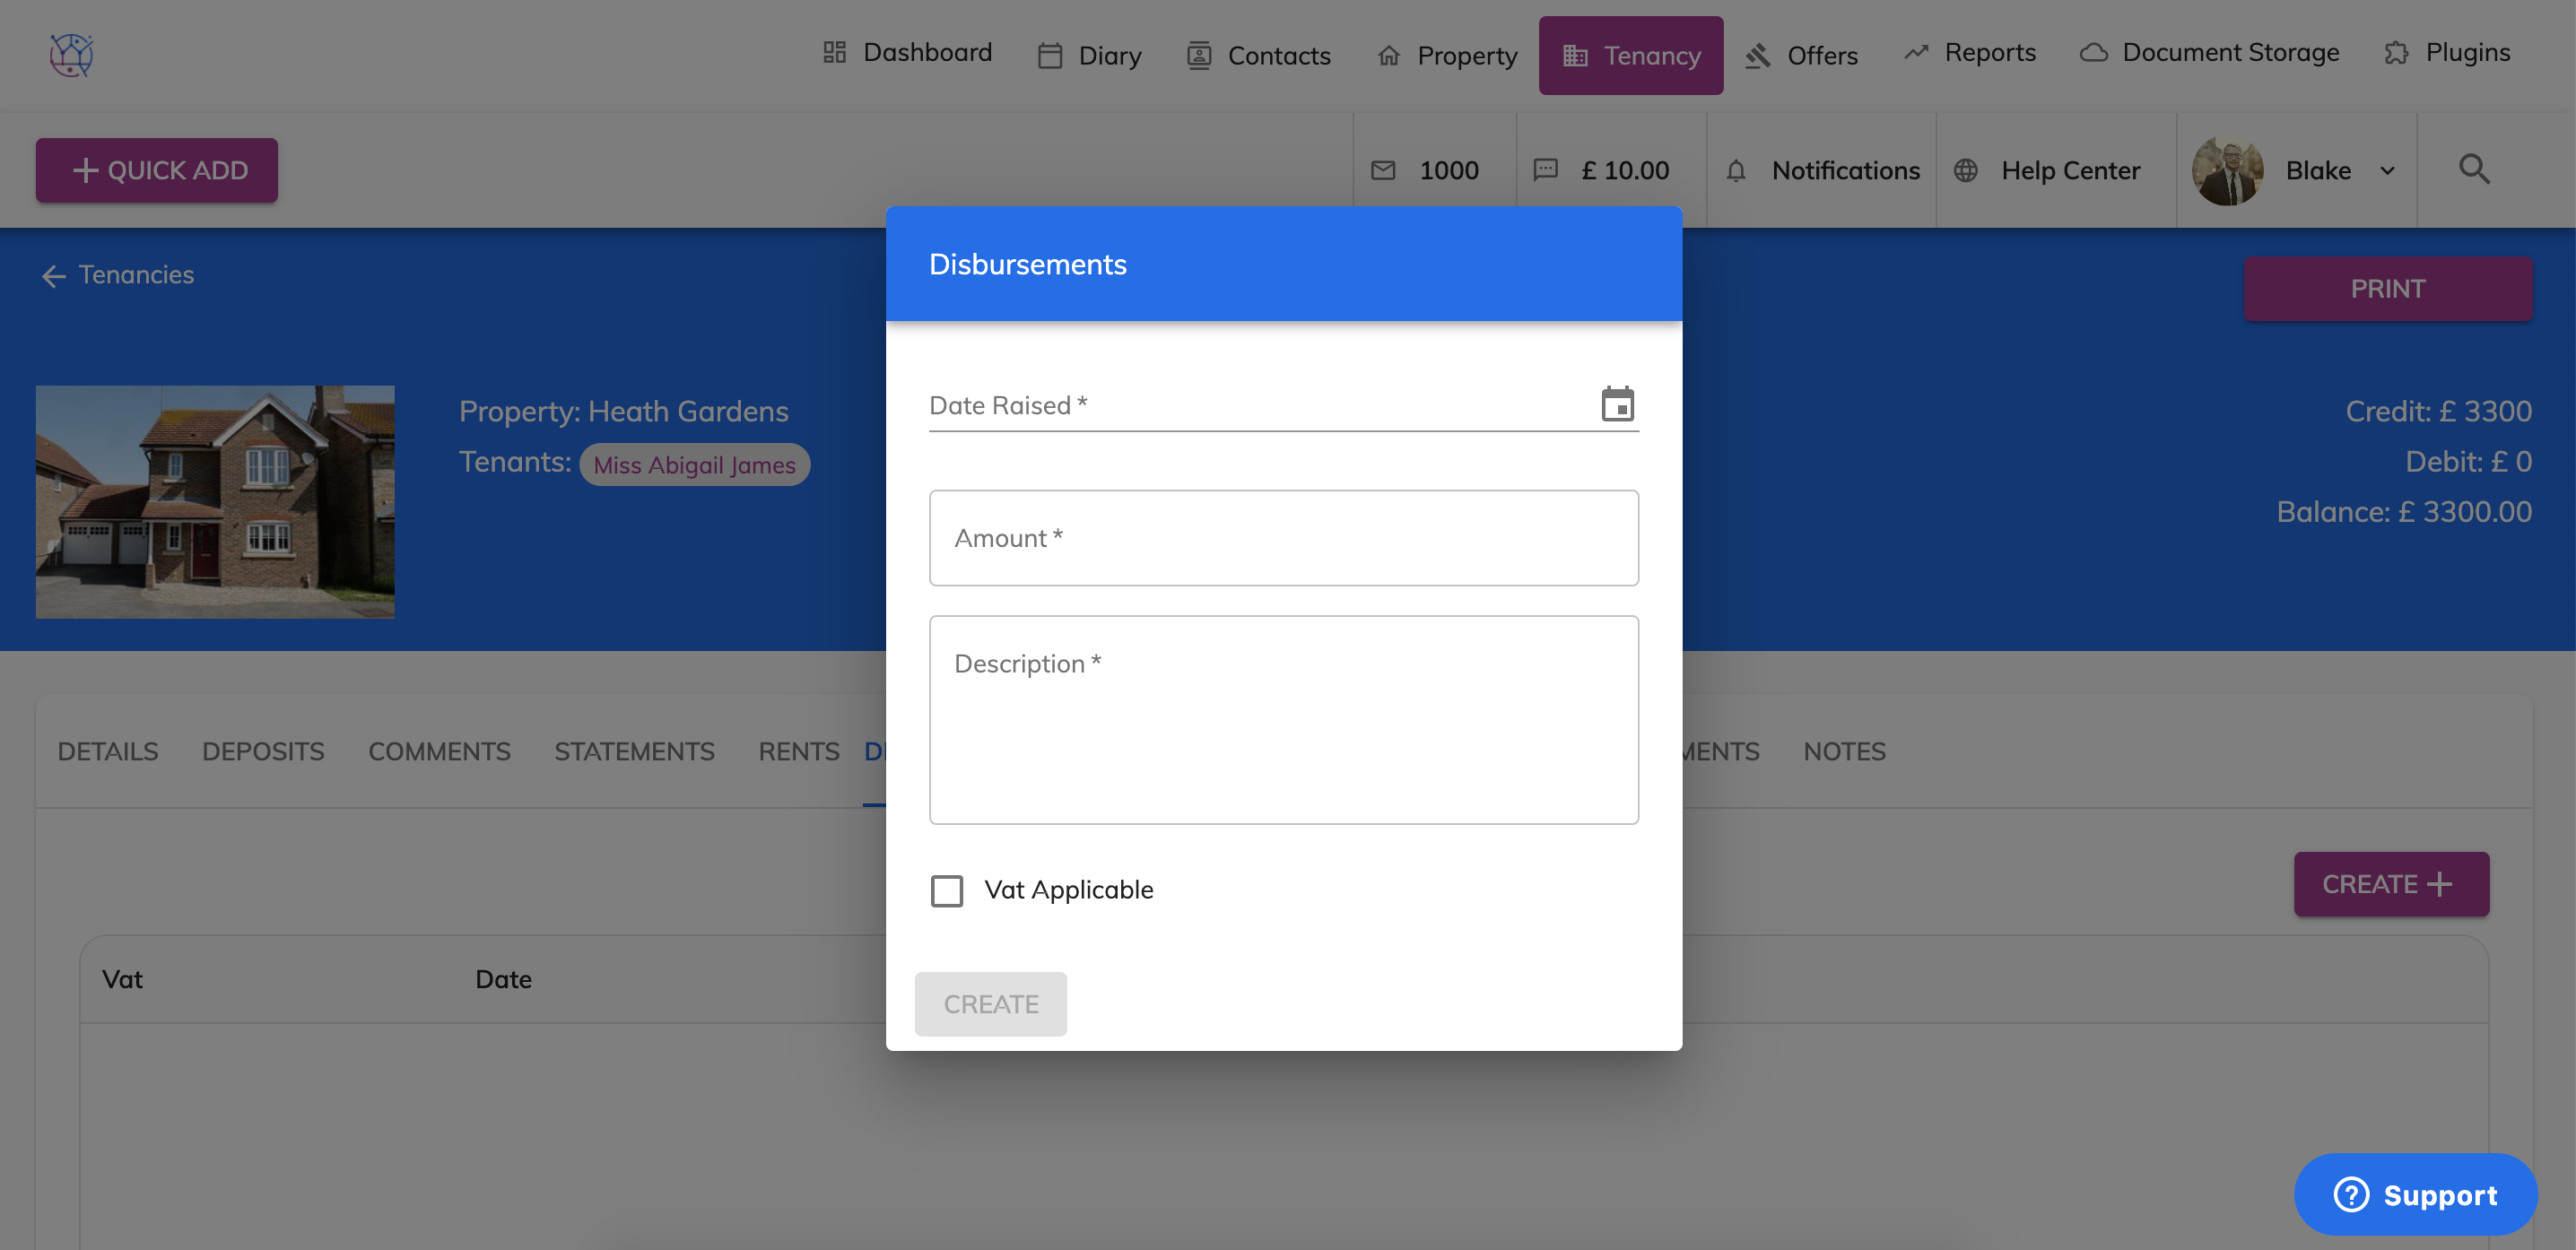Screen dimensions: 2576x1250
Task: Click the mail envelope icon beside 1000
Action: (x=1383, y=171)
